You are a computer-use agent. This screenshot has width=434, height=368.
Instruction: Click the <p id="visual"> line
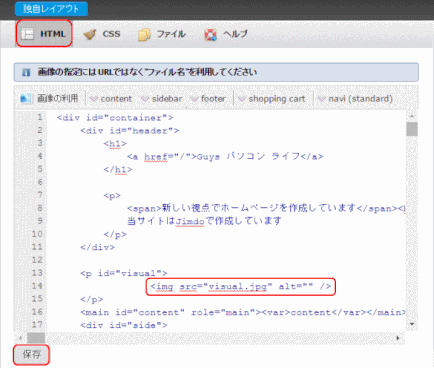pyautogui.click(x=124, y=274)
